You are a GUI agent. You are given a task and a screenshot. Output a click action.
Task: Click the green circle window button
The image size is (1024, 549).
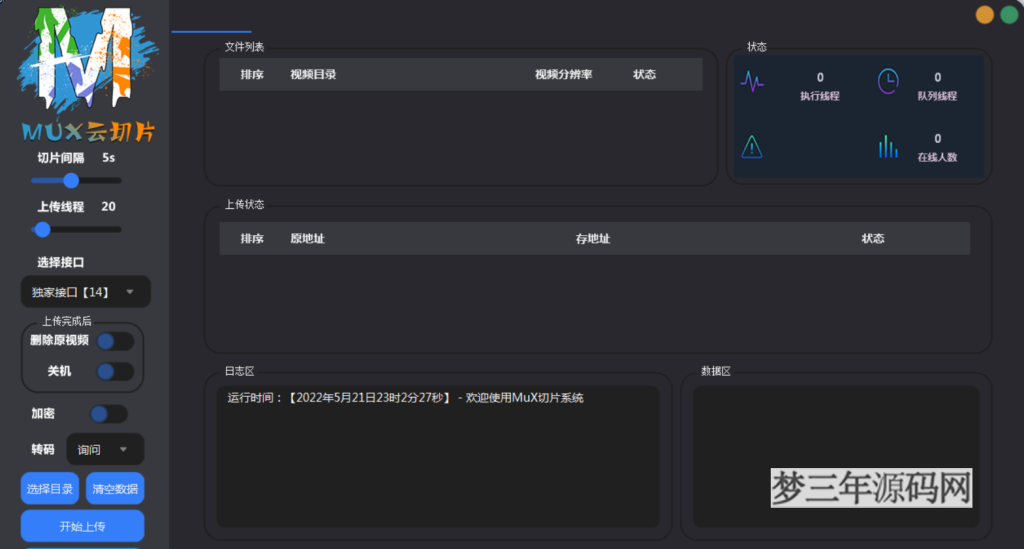pos(1009,15)
